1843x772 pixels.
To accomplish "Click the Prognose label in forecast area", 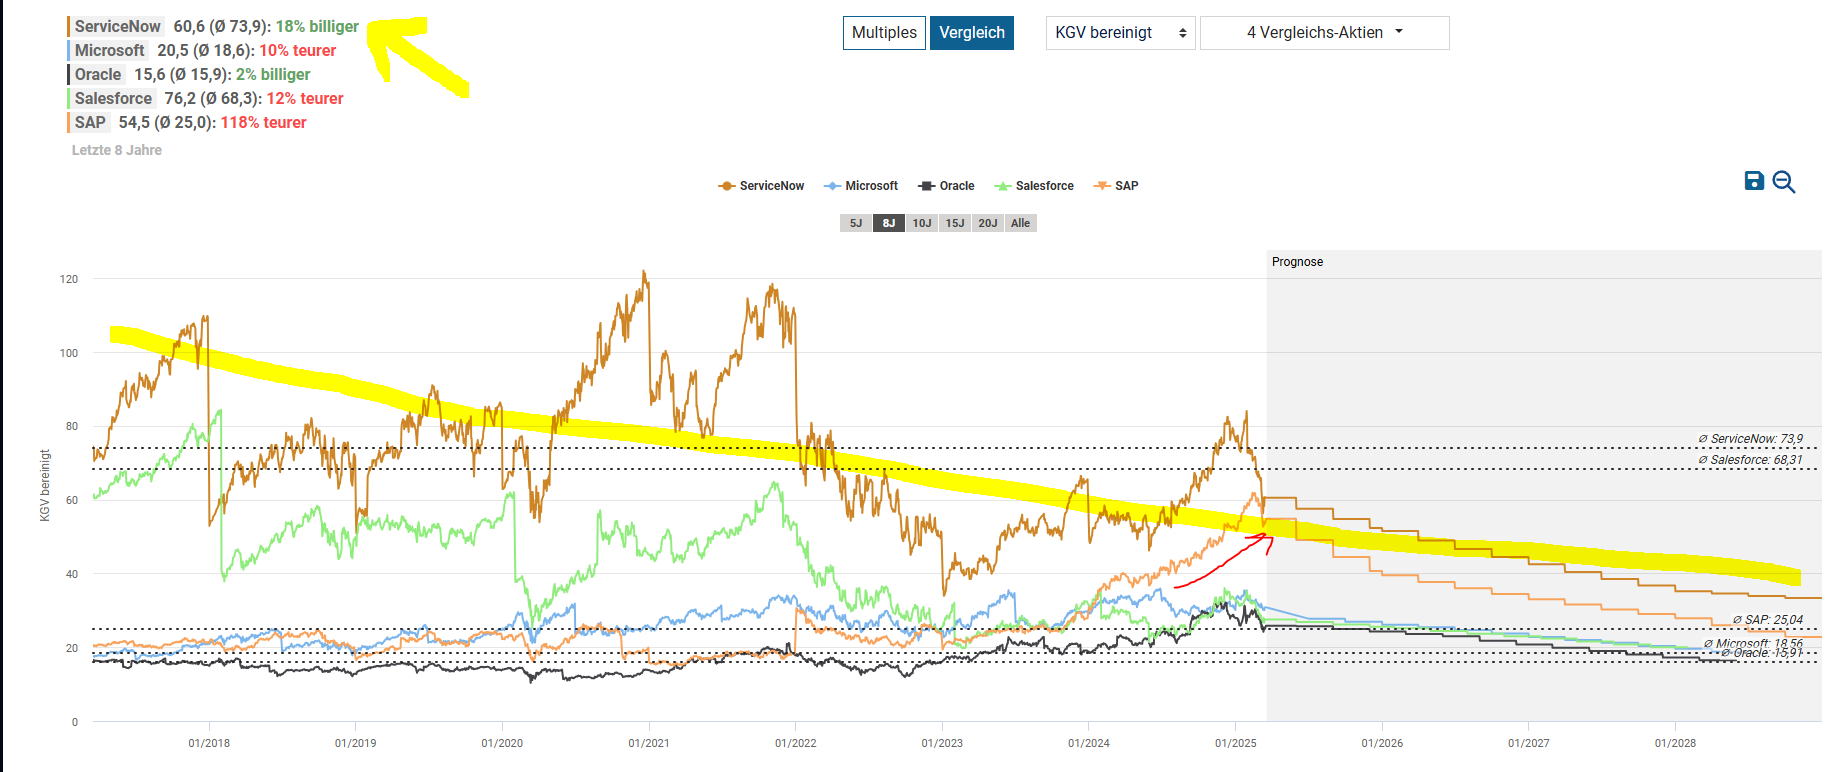I will pyautogui.click(x=1297, y=262).
